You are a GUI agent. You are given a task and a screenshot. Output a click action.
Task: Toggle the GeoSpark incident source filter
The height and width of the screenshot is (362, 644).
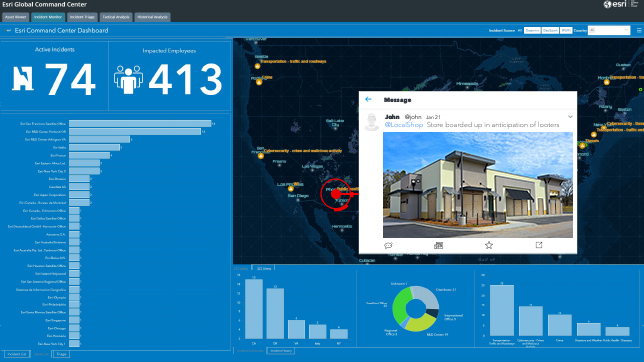click(550, 30)
